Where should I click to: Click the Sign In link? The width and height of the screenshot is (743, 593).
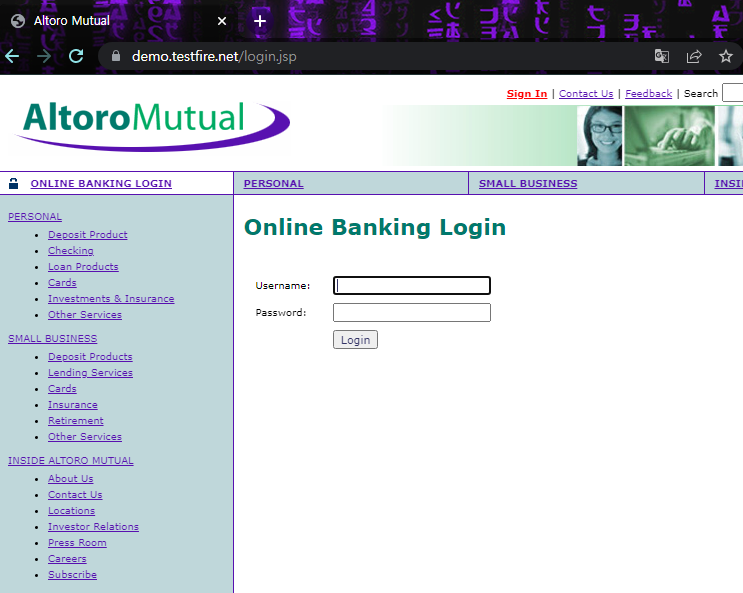pyautogui.click(x=527, y=93)
